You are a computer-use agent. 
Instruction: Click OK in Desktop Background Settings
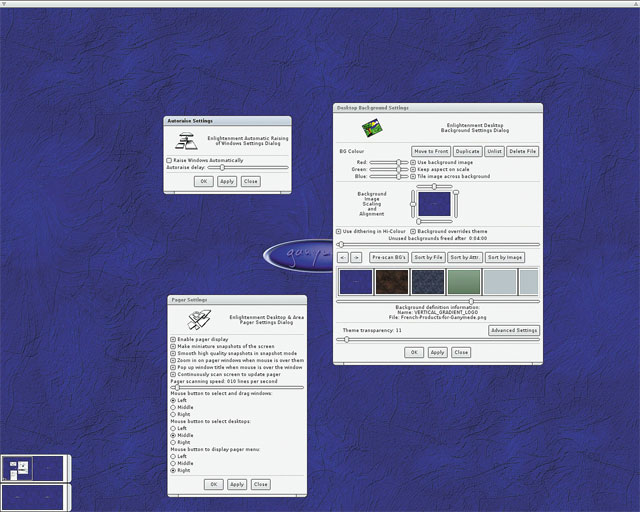414,352
